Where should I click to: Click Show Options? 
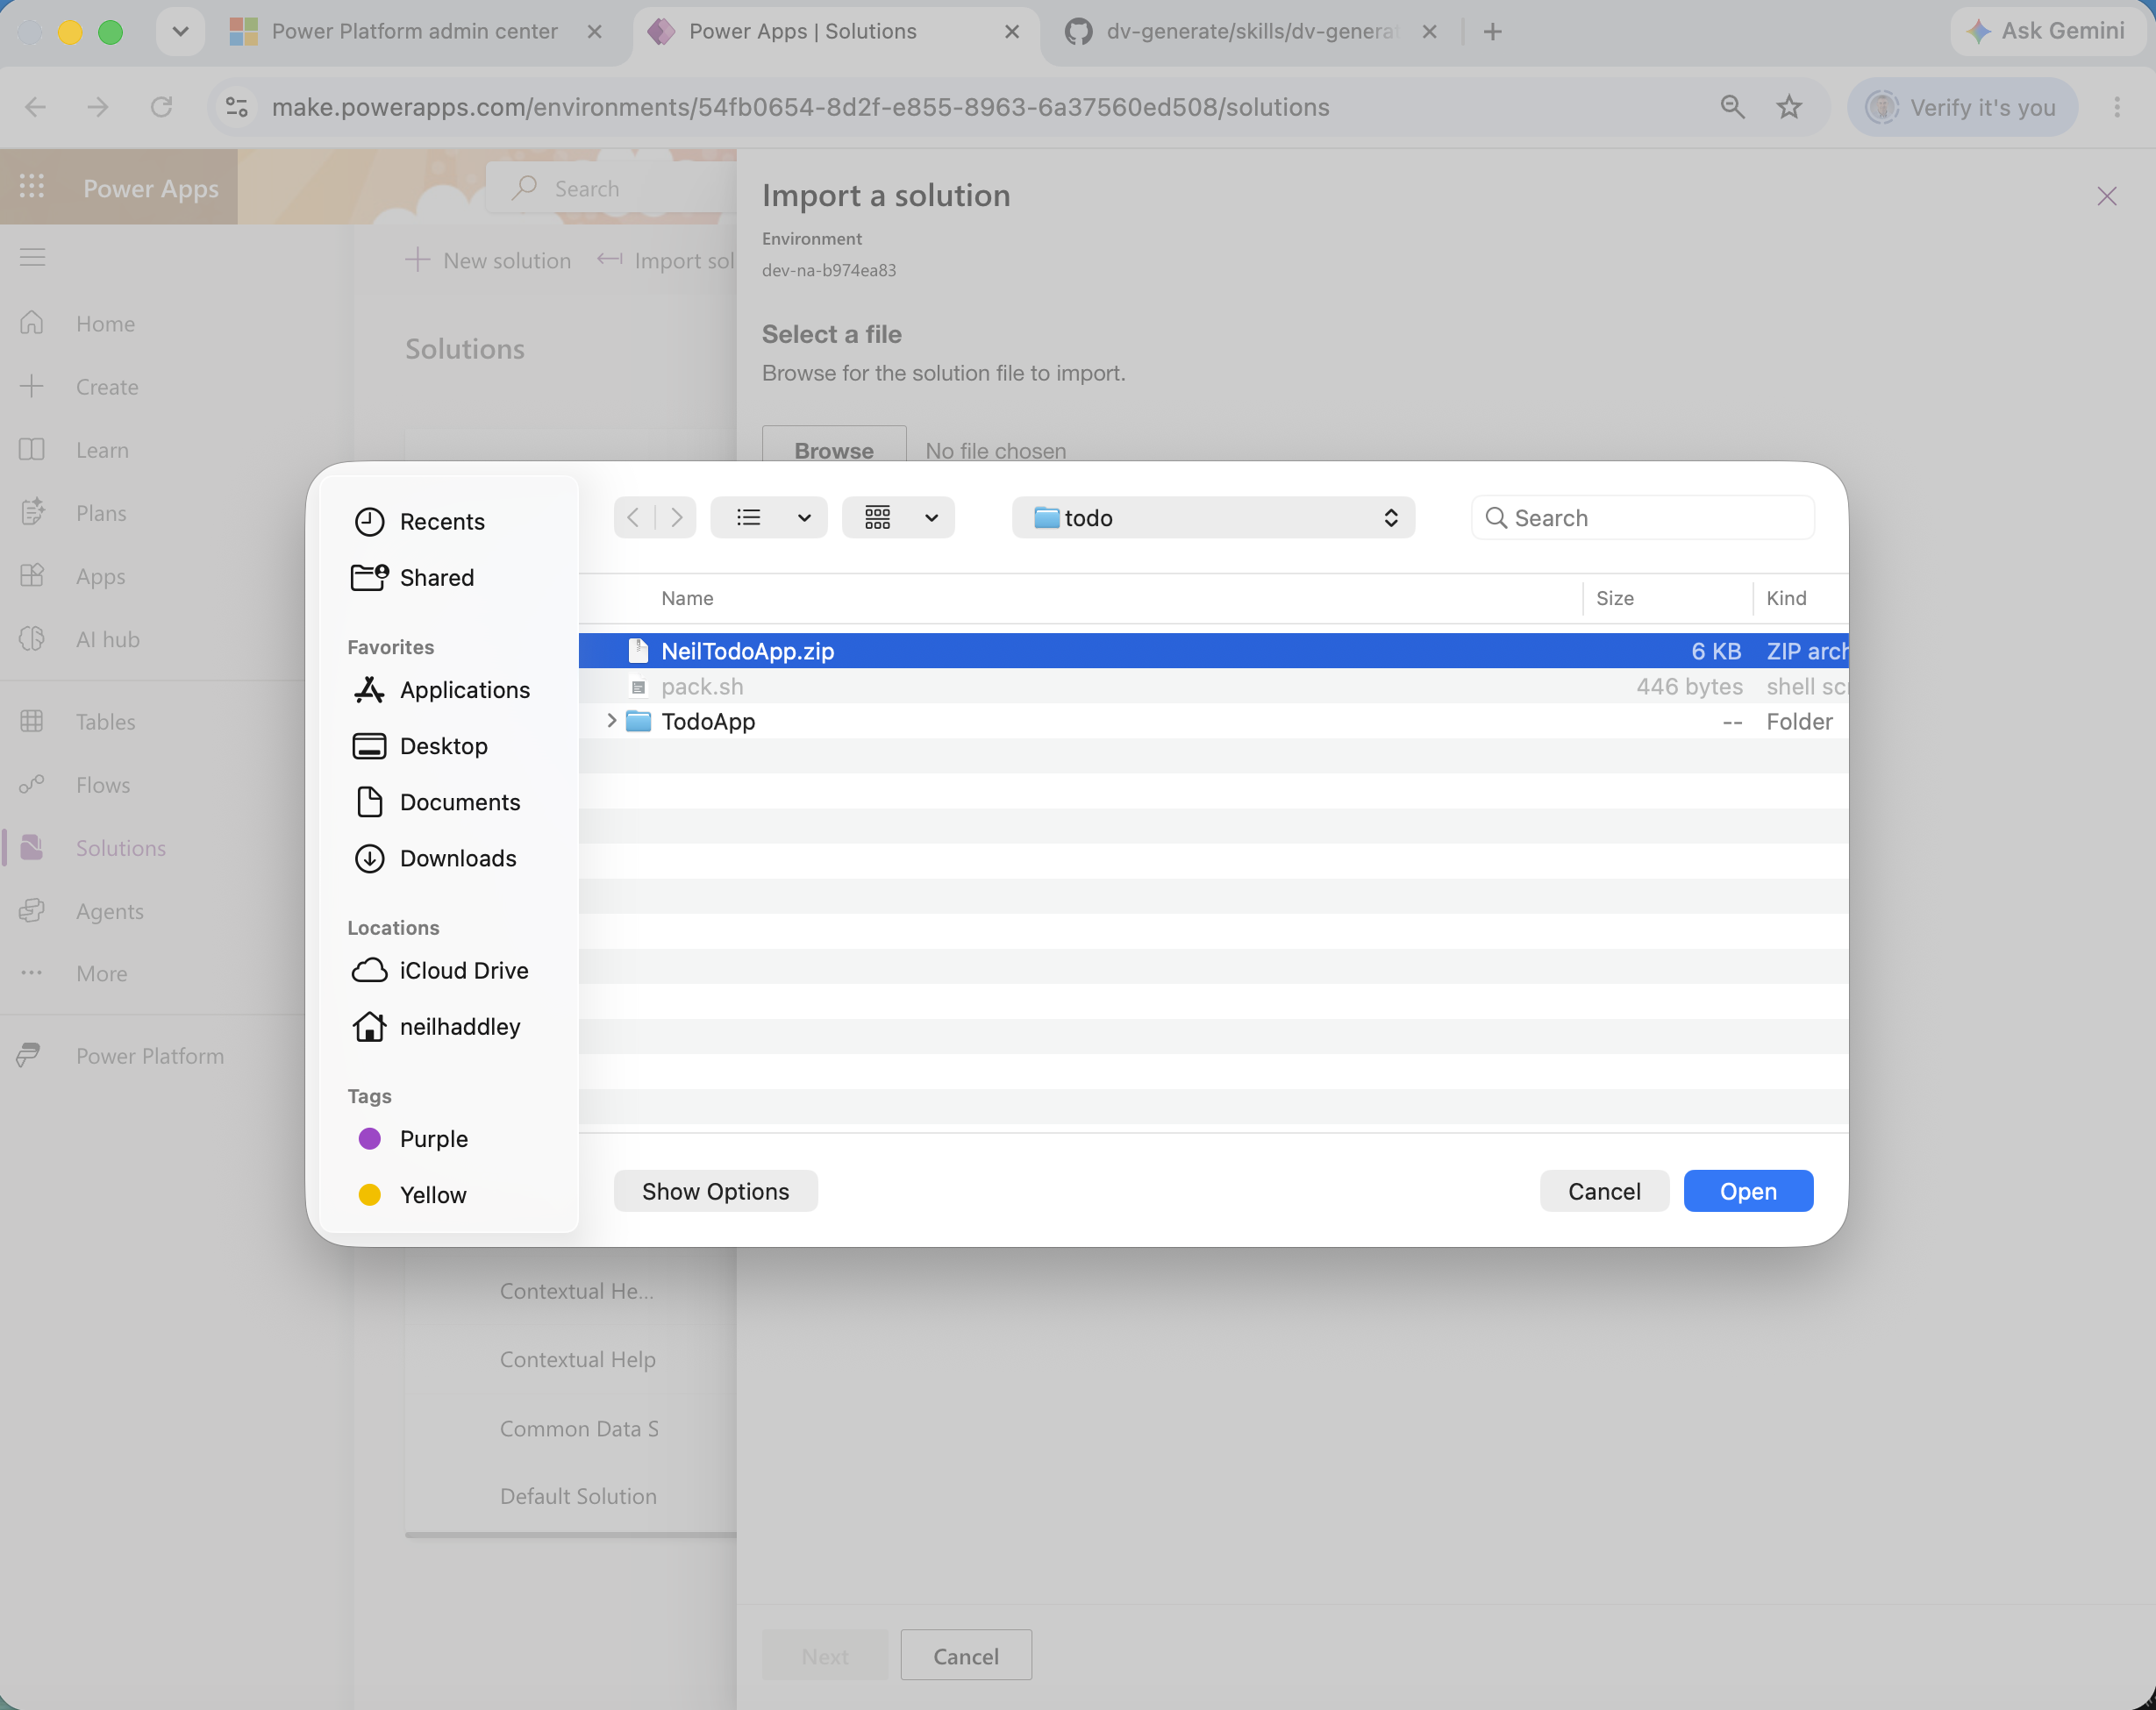(716, 1190)
